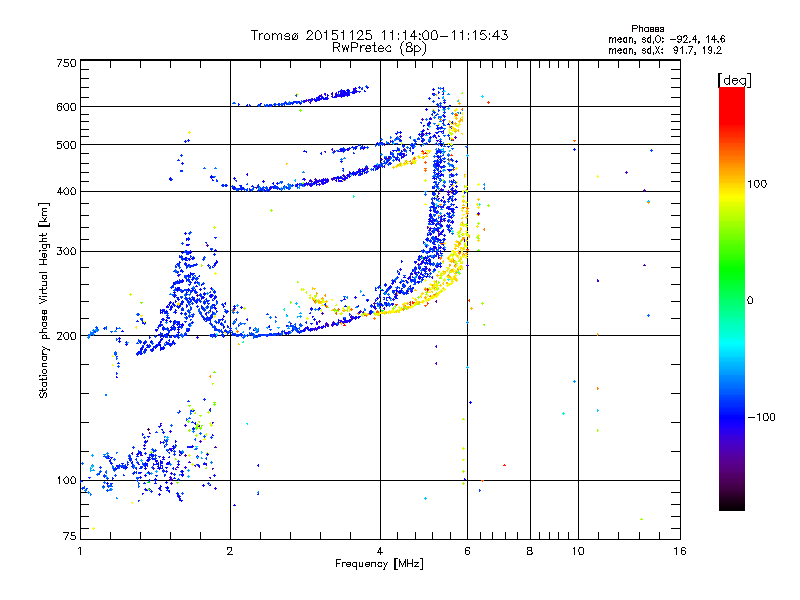Click the 'Phases' heading text

pyautogui.click(x=647, y=29)
